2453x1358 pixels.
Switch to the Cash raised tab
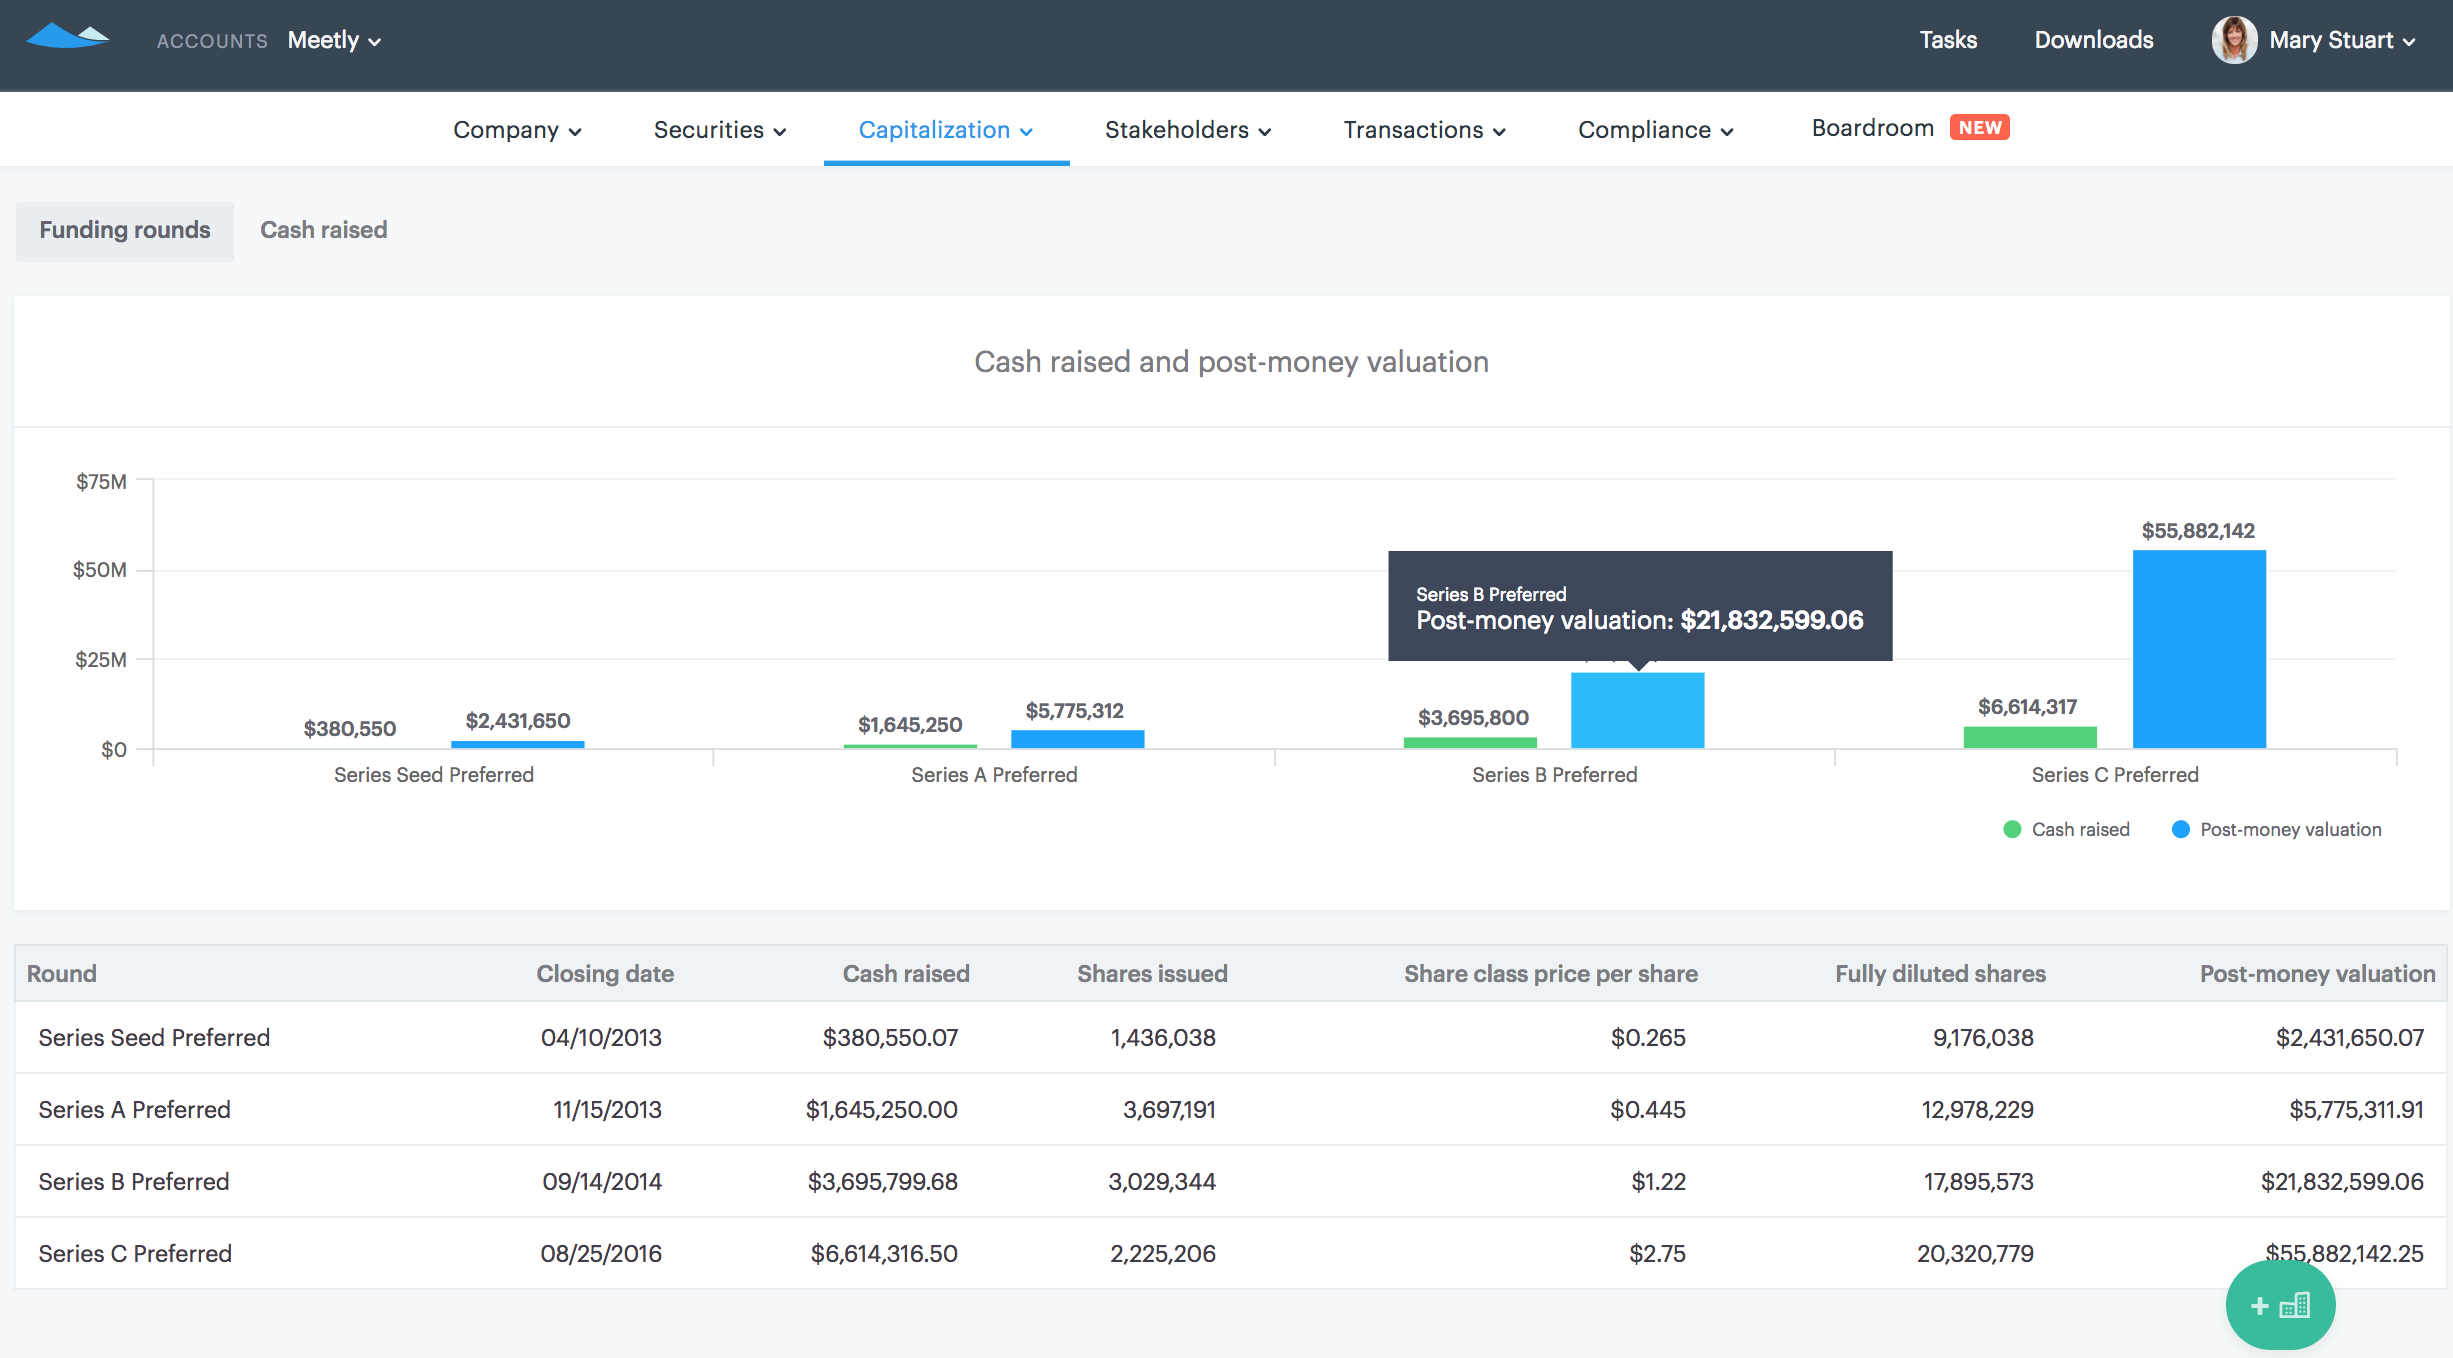pyautogui.click(x=323, y=230)
